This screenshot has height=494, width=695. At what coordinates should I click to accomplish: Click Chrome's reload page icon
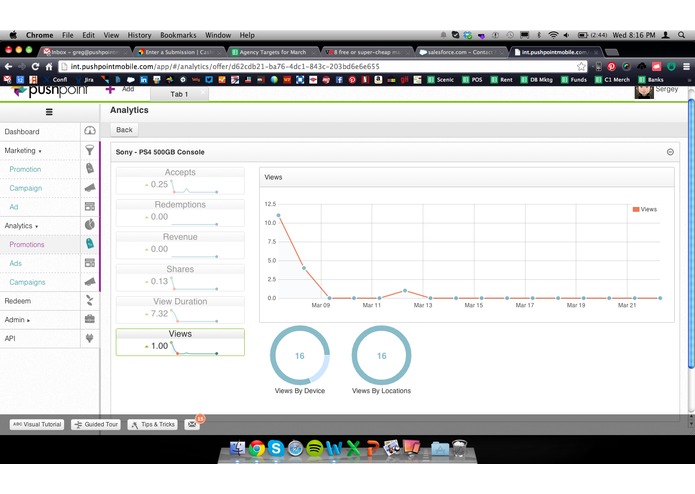(35, 66)
